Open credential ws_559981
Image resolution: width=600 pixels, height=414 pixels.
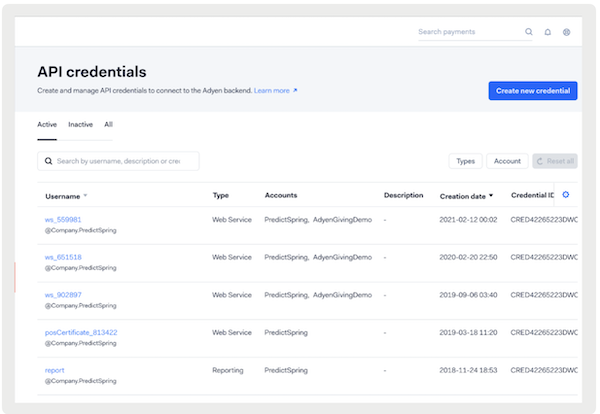pyautogui.click(x=63, y=220)
